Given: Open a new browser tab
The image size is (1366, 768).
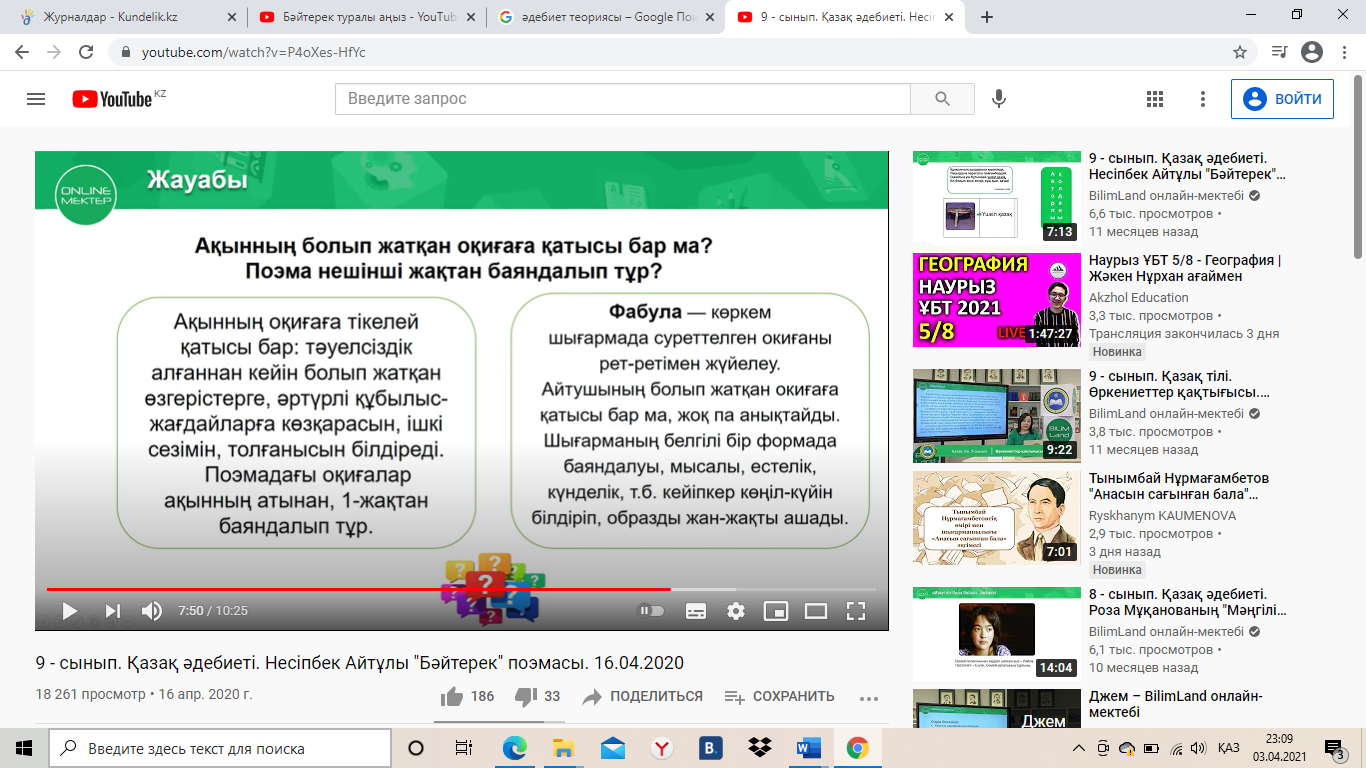Looking at the screenshot, I should pos(987,17).
